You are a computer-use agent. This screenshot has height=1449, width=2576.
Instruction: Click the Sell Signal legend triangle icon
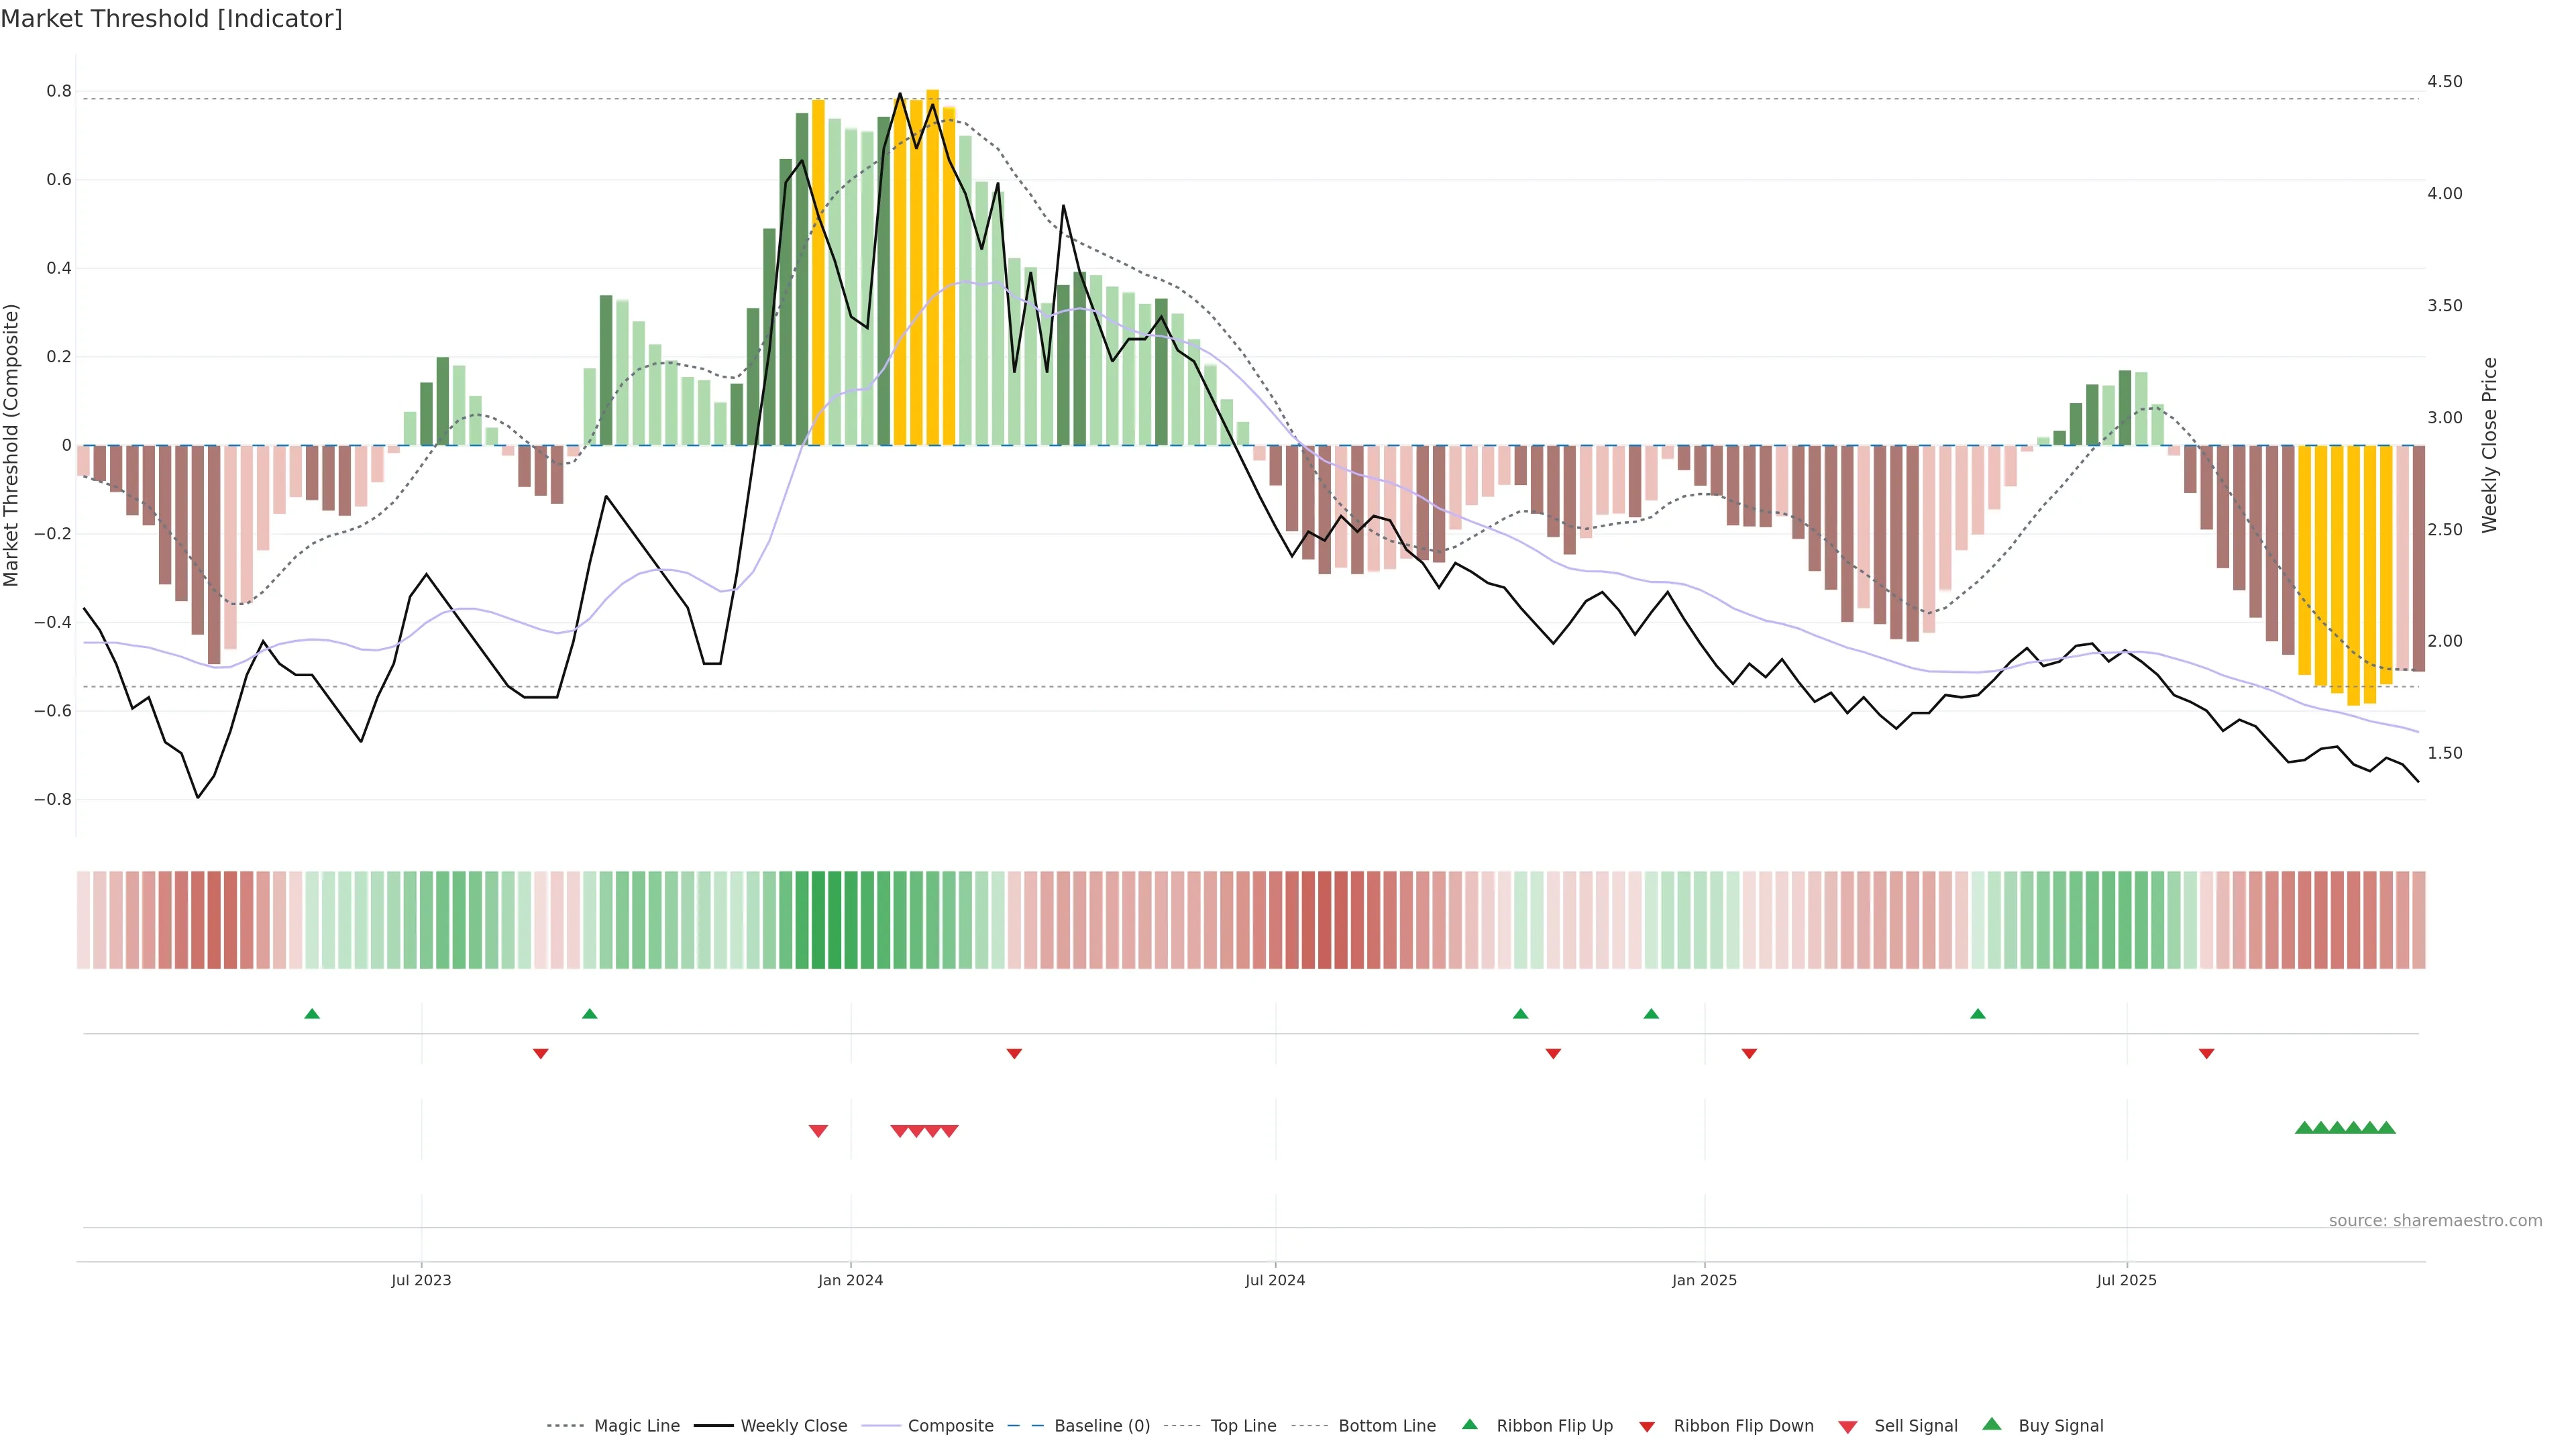click(x=1847, y=1426)
